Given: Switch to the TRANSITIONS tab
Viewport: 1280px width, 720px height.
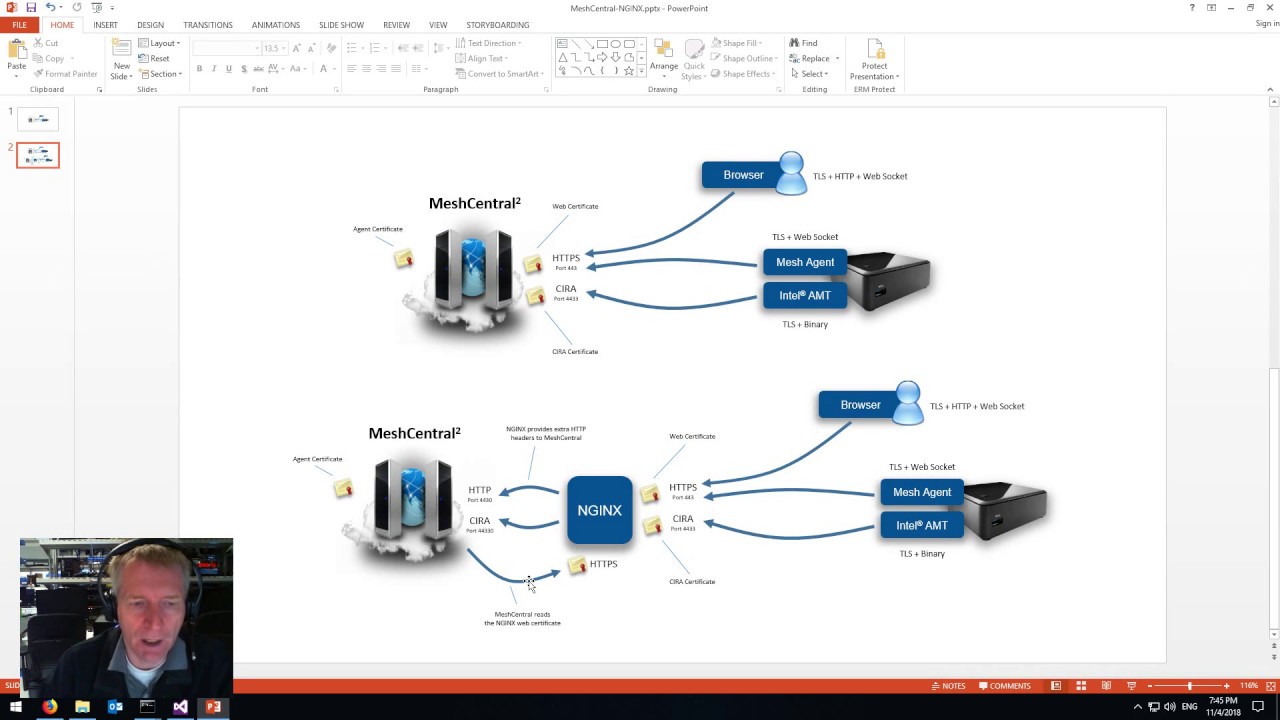Looking at the screenshot, I should [x=208, y=25].
